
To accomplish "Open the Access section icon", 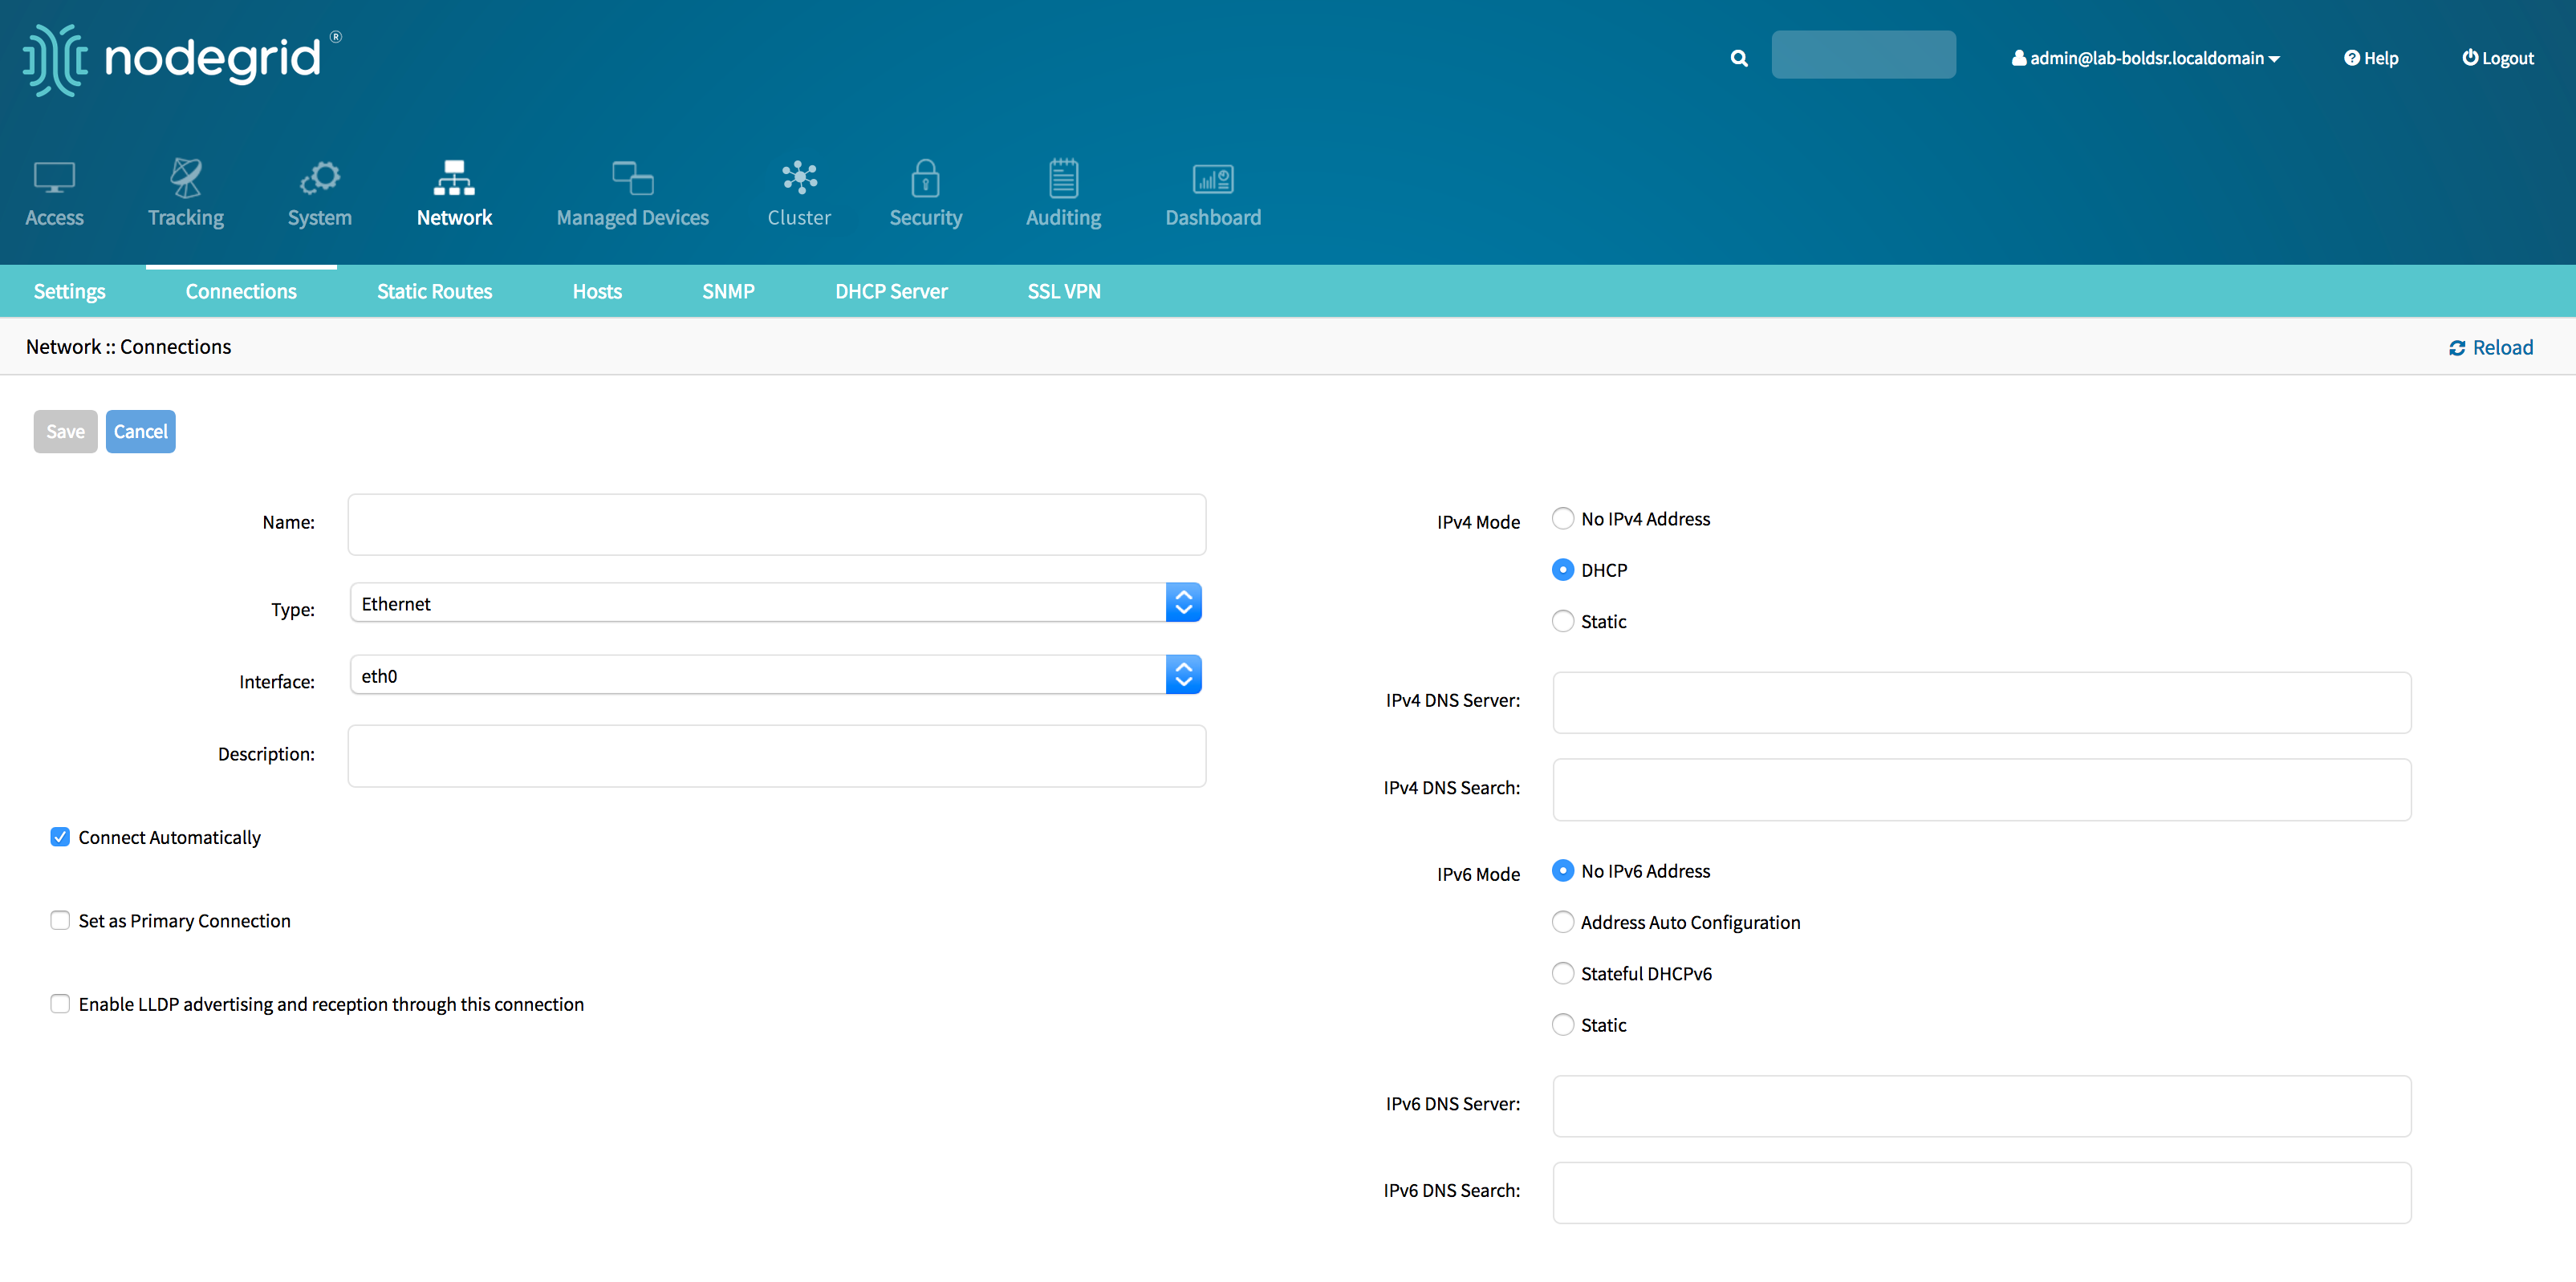I will pos(54,178).
